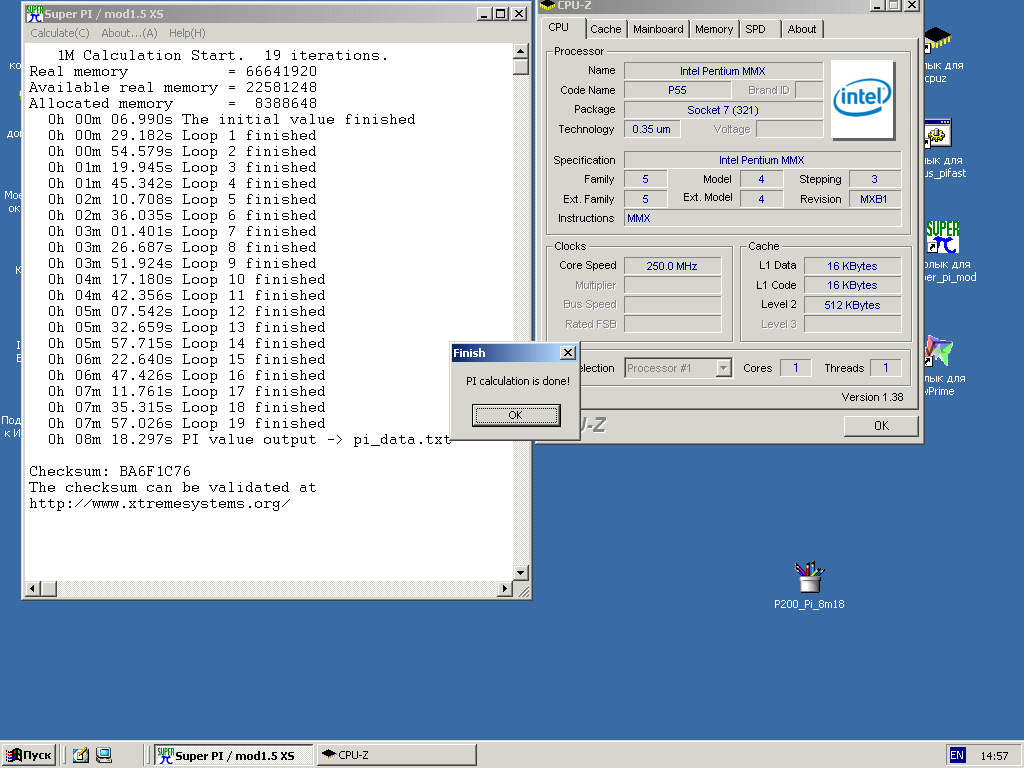Click the Code Name P55 field
This screenshot has width=1024, height=768.
click(677, 90)
